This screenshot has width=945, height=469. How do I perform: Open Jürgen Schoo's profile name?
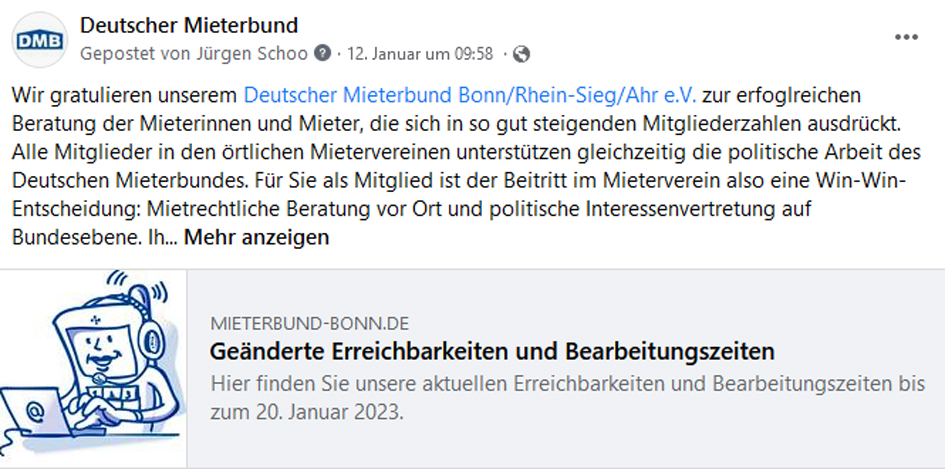pyautogui.click(x=259, y=53)
